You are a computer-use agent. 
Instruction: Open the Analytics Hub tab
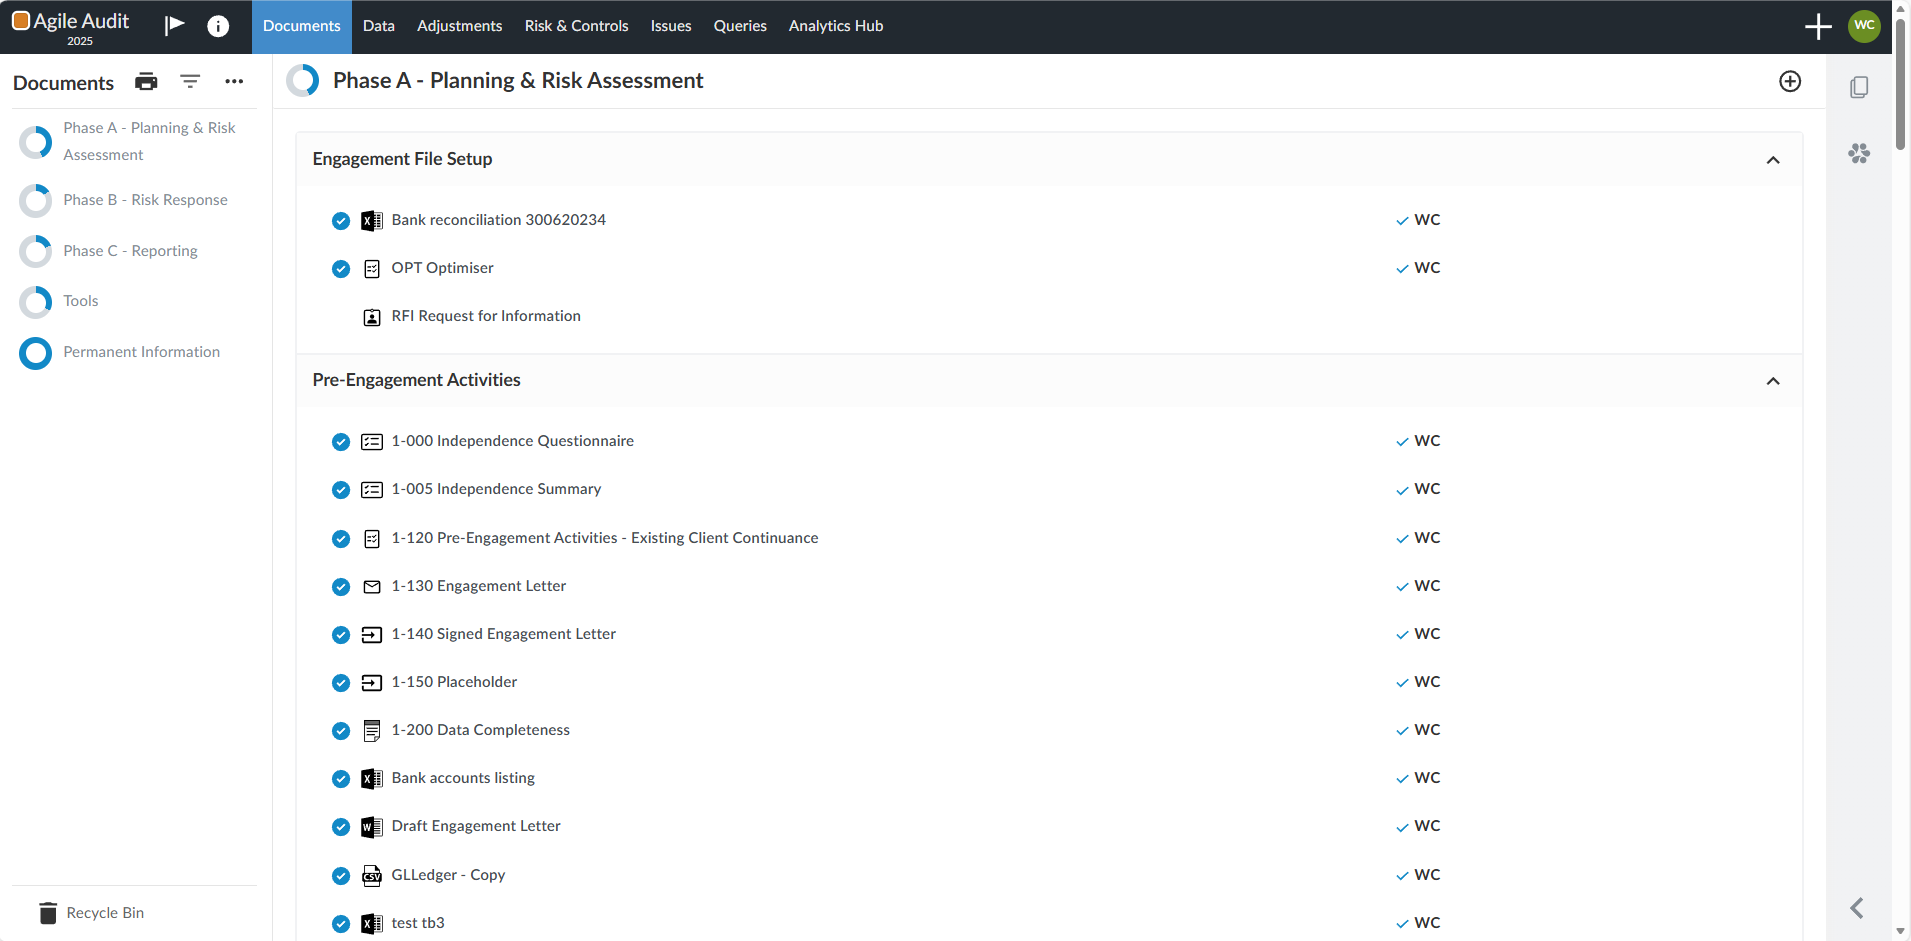click(x=835, y=26)
